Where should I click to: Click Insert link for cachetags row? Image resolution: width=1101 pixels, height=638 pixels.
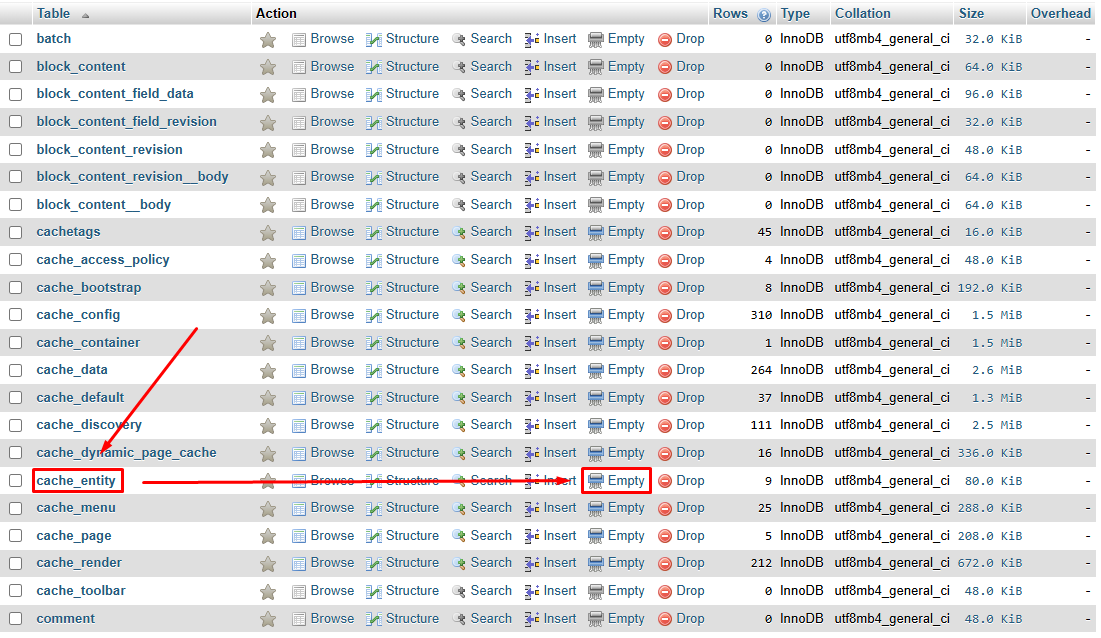560,232
